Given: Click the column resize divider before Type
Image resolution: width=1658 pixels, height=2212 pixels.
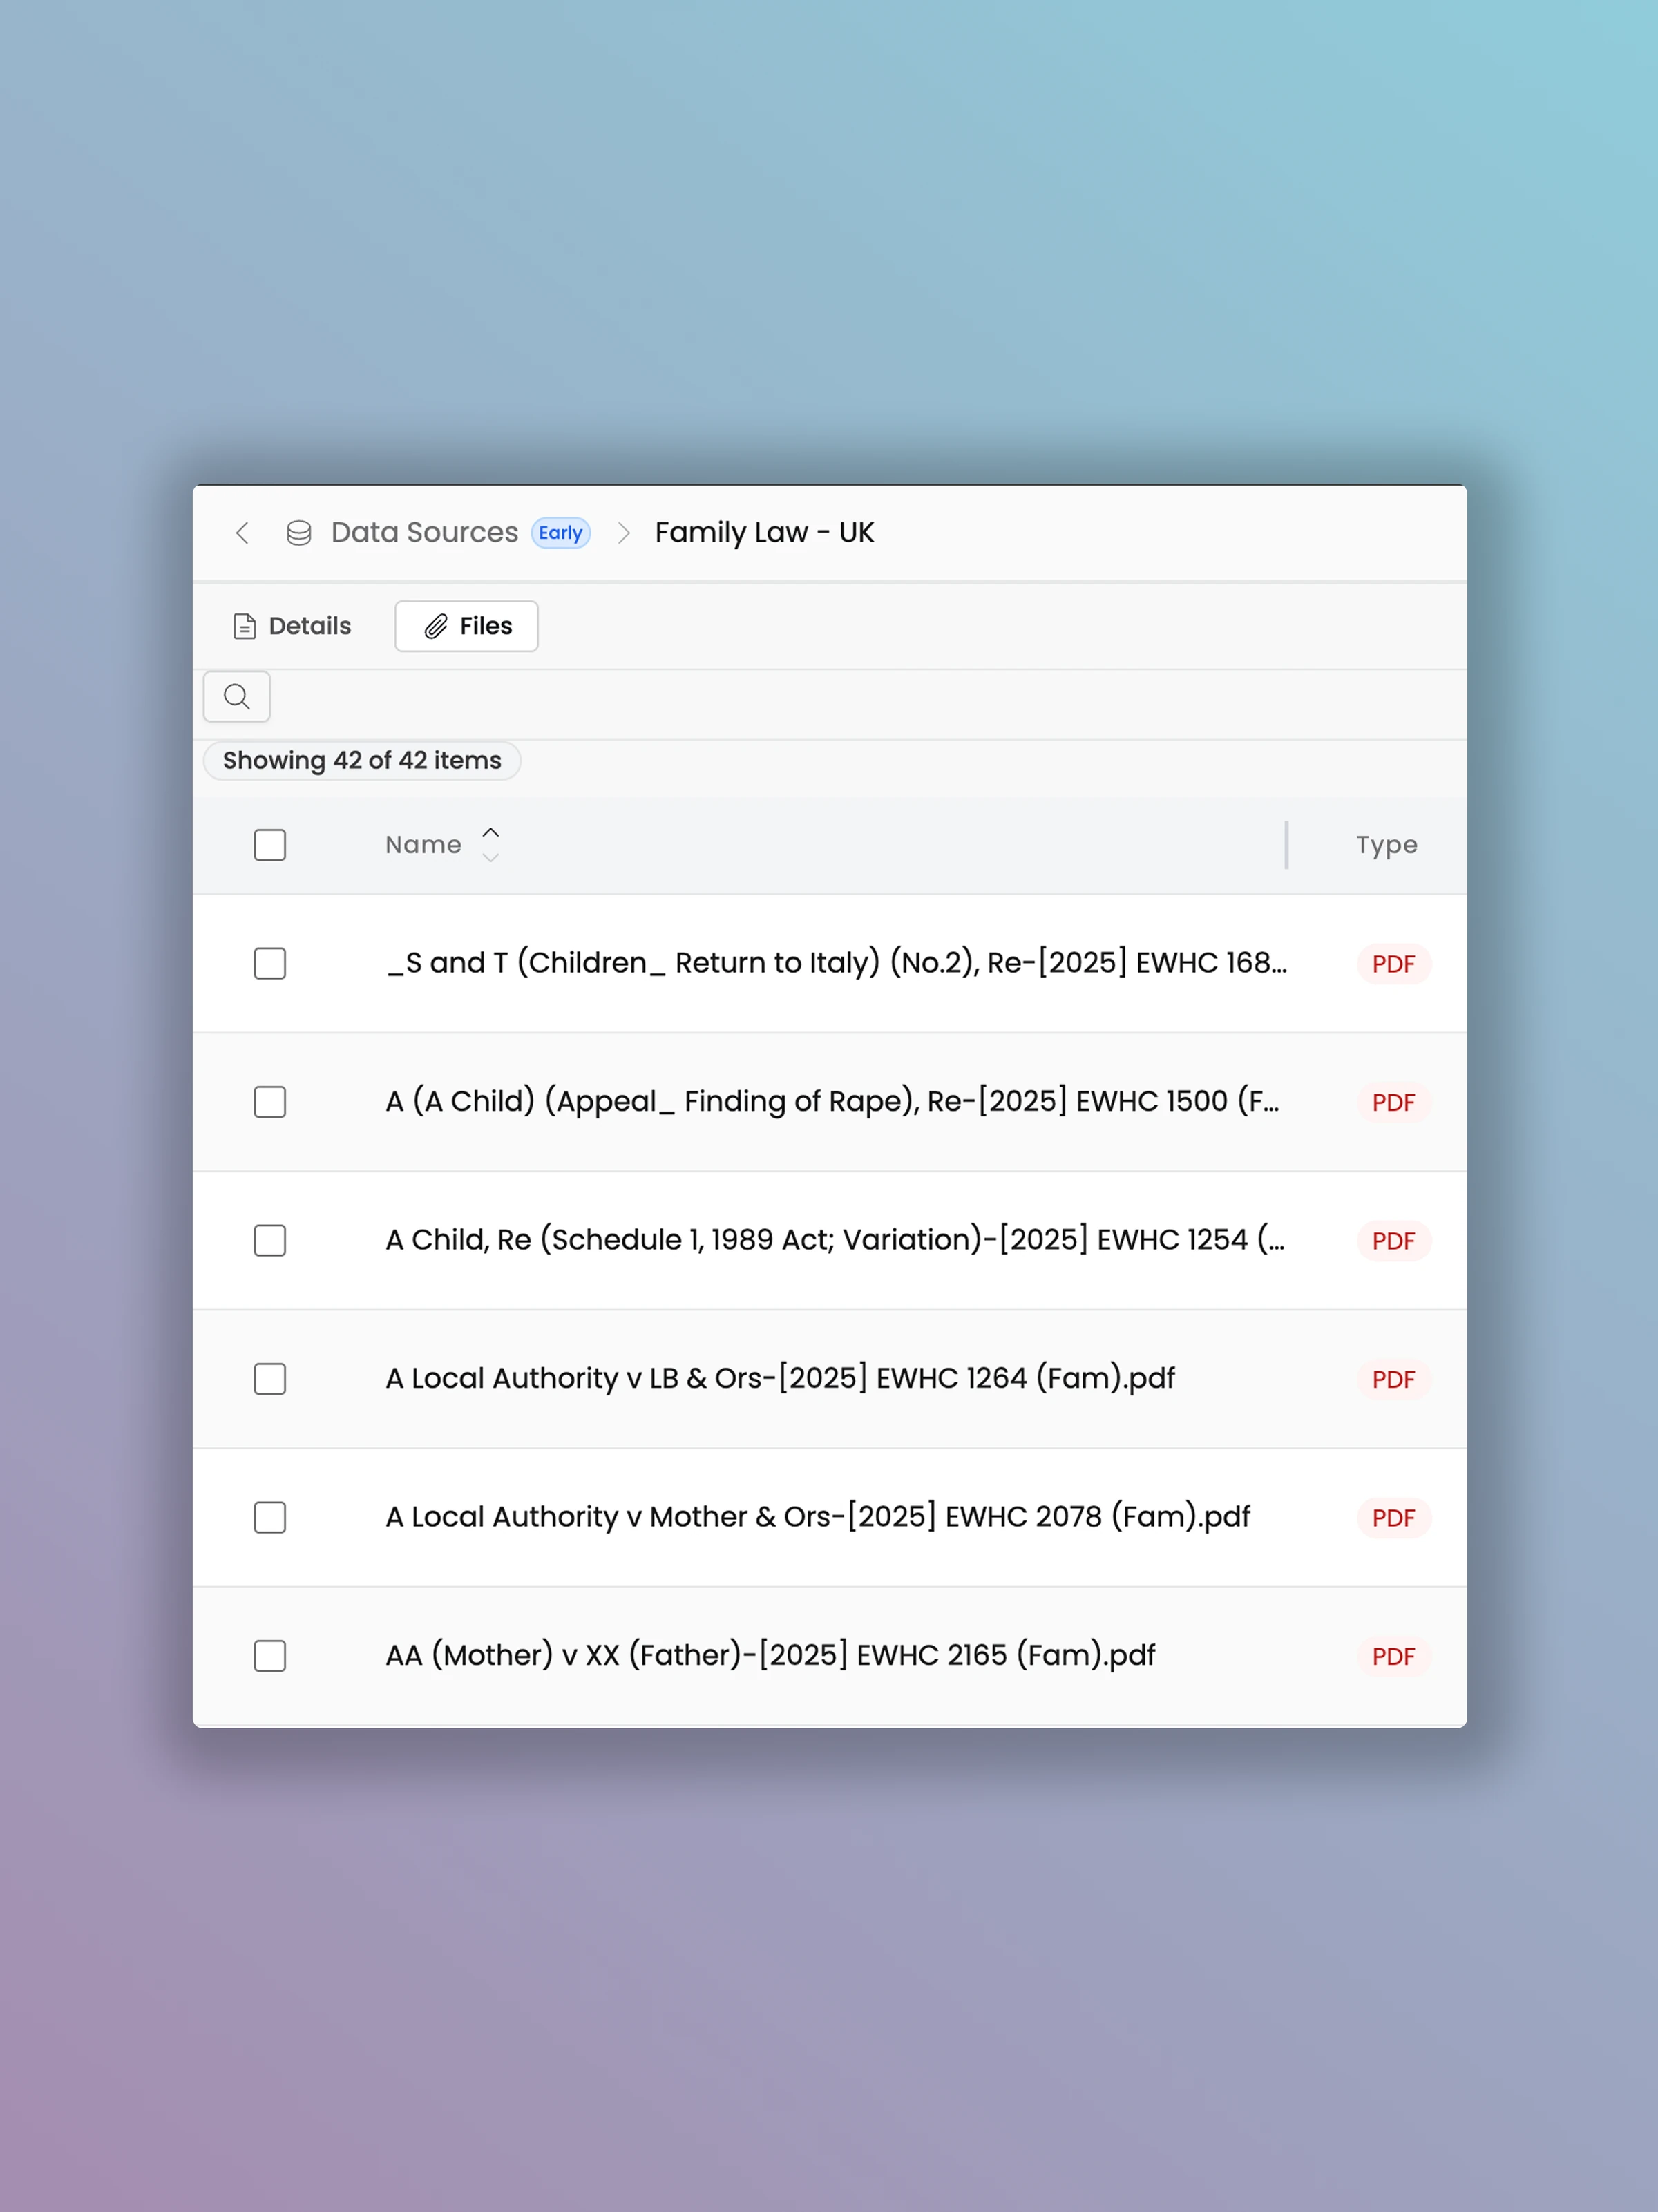Looking at the screenshot, I should pyautogui.click(x=1286, y=845).
